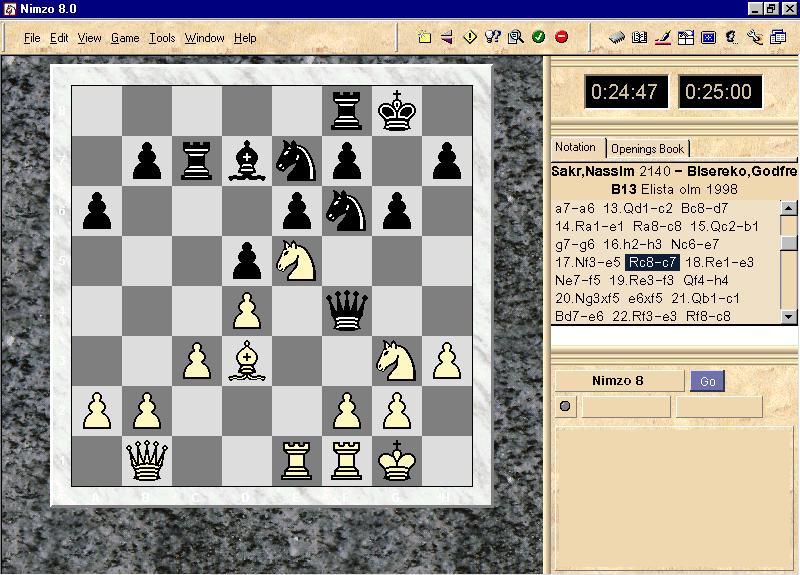This screenshot has width=800, height=575.
Task: Toggle the round engine status indicator
Action: coord(565,406)
